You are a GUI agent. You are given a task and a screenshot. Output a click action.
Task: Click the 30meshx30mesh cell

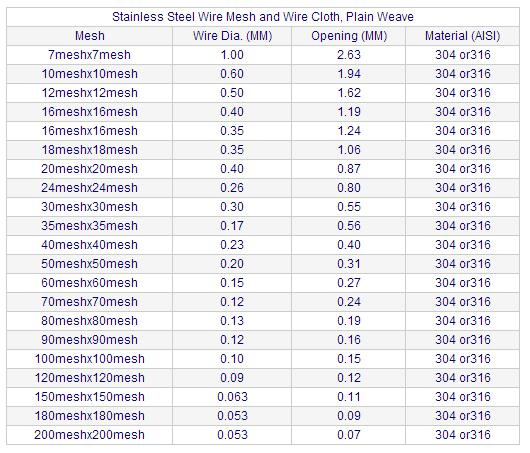click(90, 207)
